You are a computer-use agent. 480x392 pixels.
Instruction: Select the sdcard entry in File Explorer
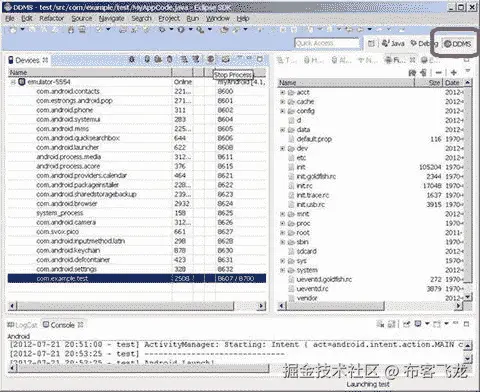(306, 251)
